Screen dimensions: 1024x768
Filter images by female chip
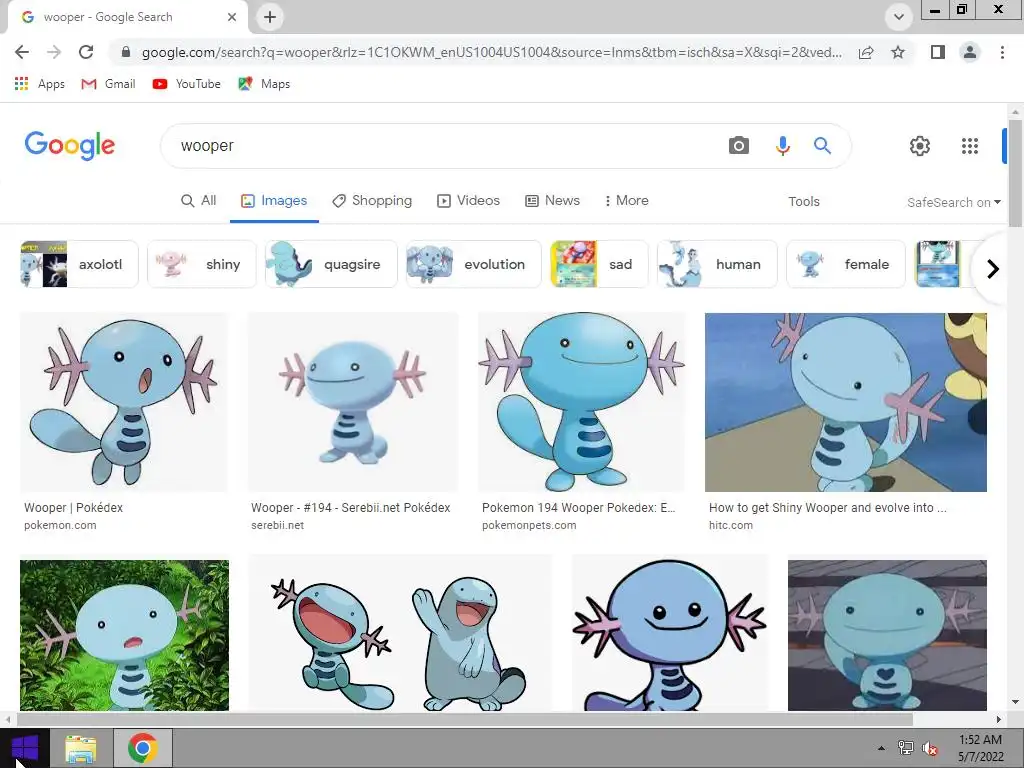(x=846, y=264)
